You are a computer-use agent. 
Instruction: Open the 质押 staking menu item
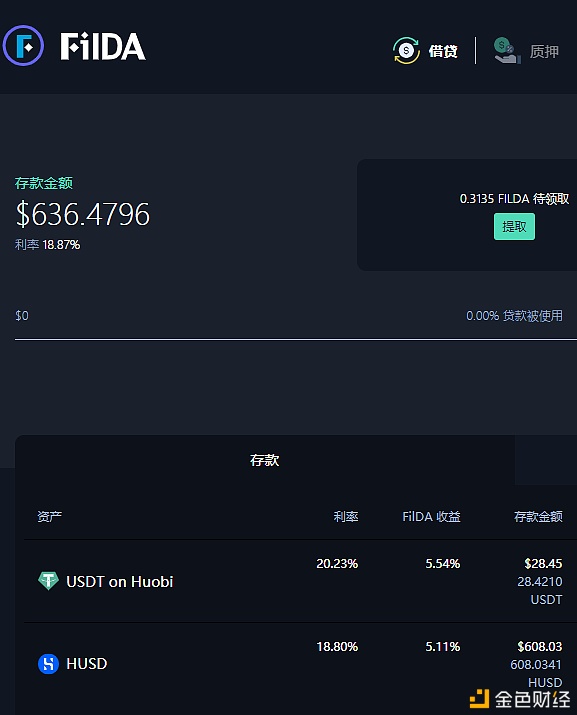544,52
